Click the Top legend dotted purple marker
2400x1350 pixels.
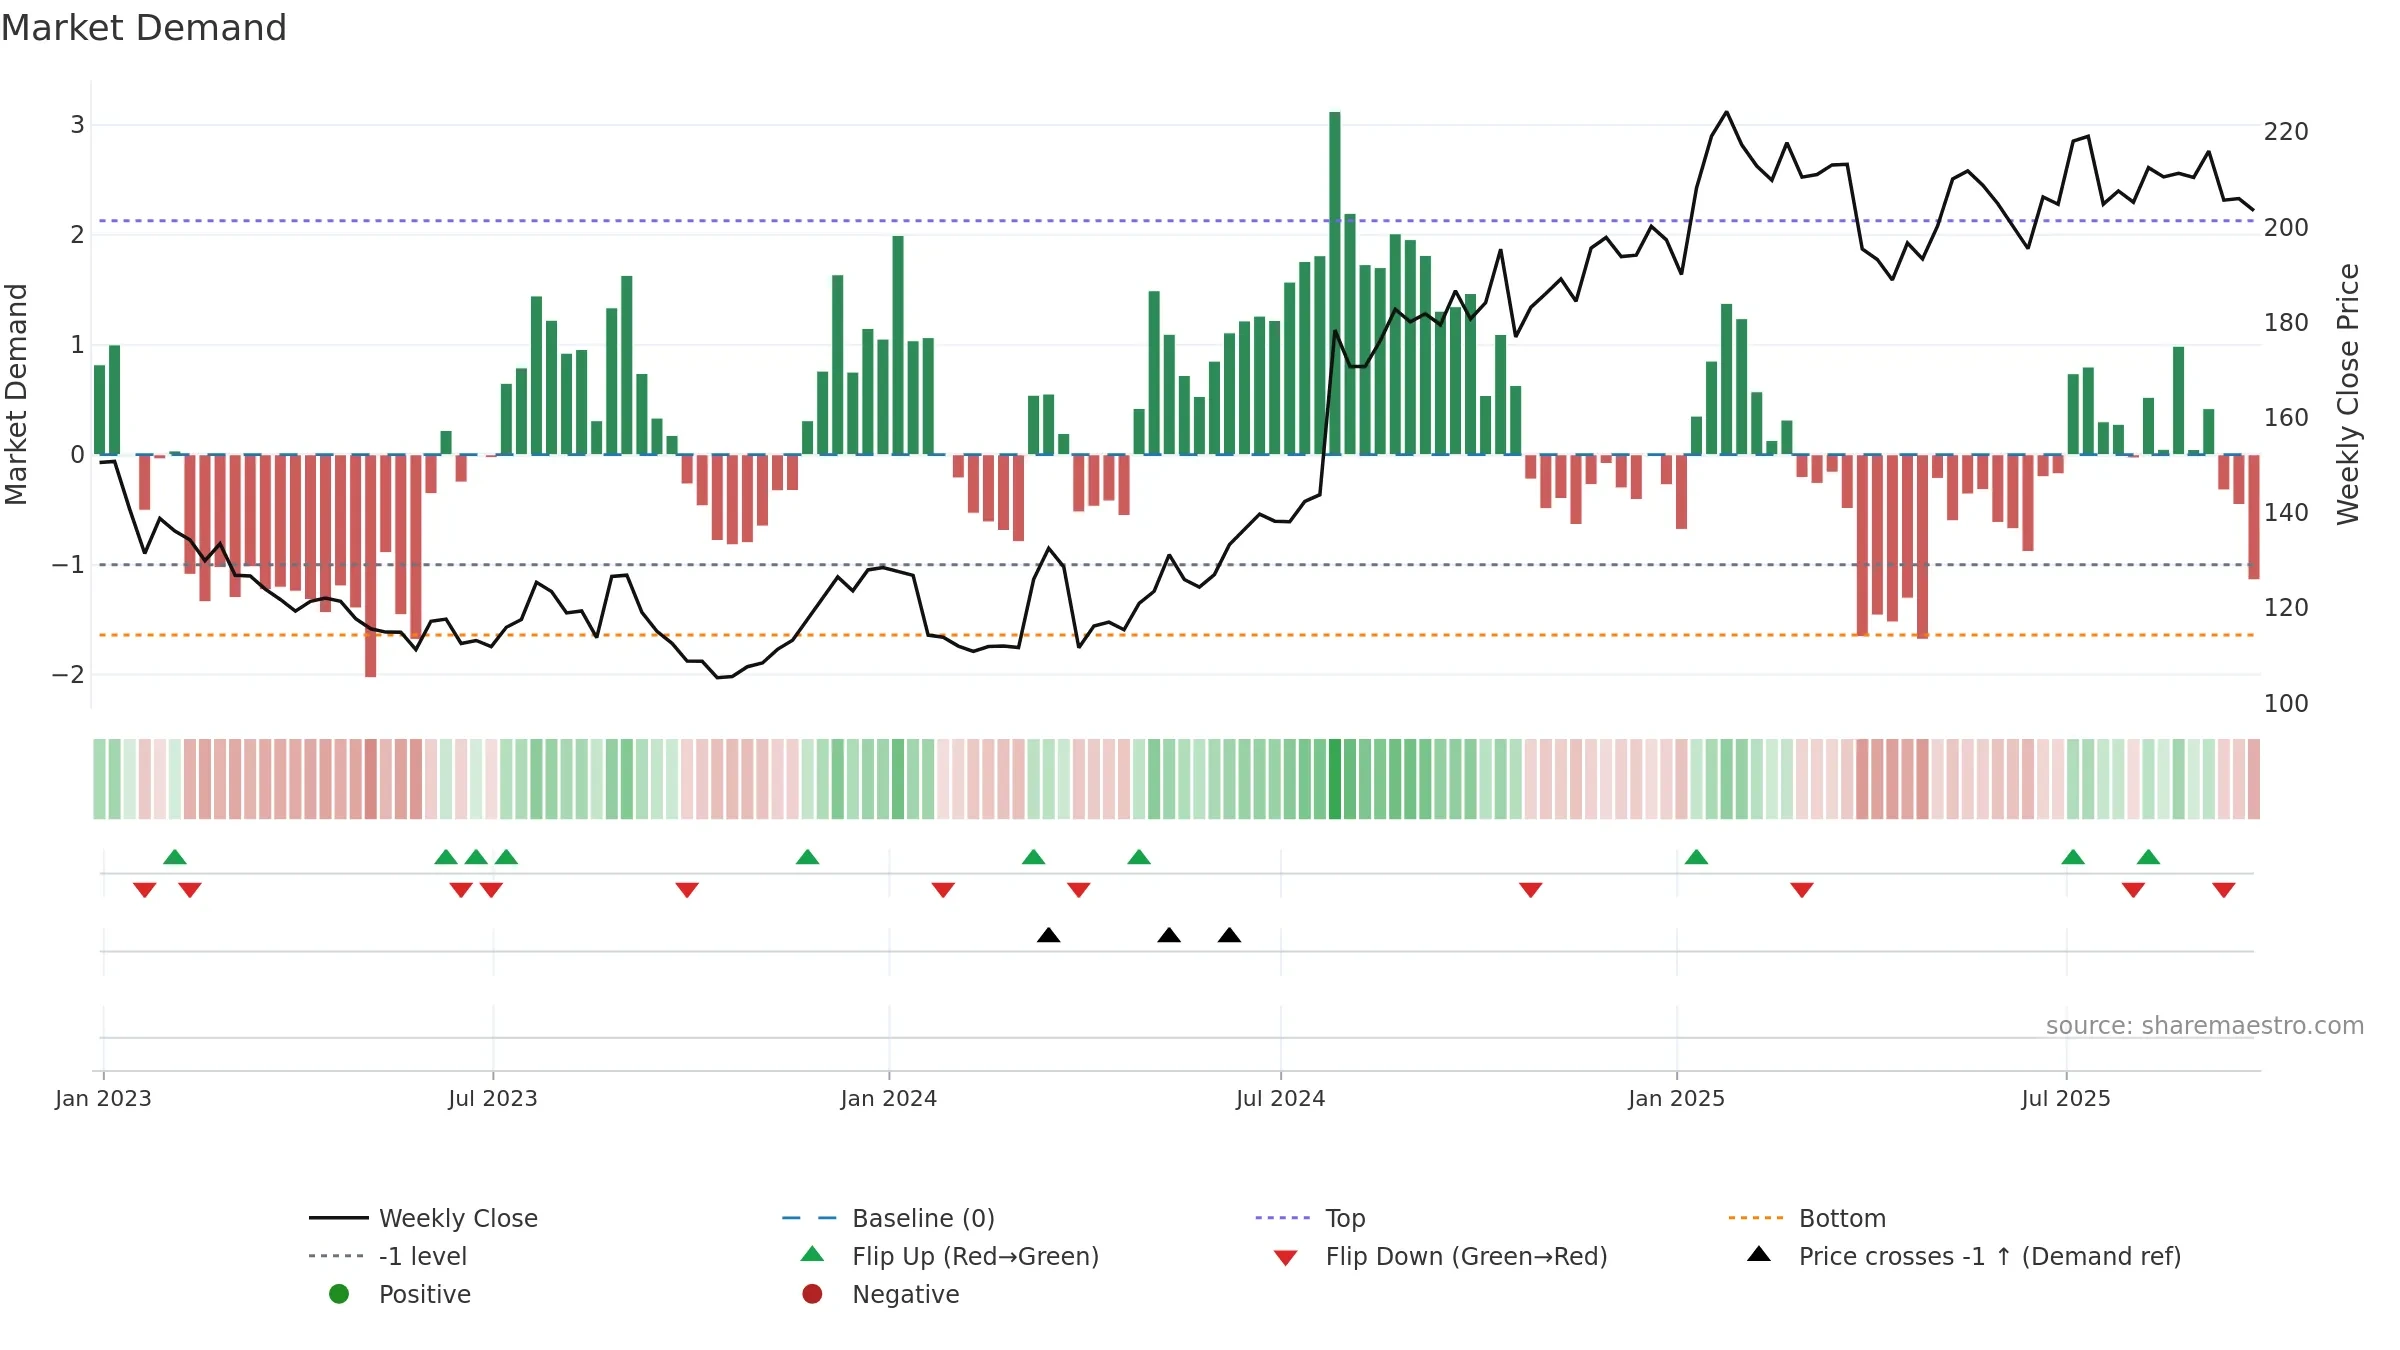1283,1218
